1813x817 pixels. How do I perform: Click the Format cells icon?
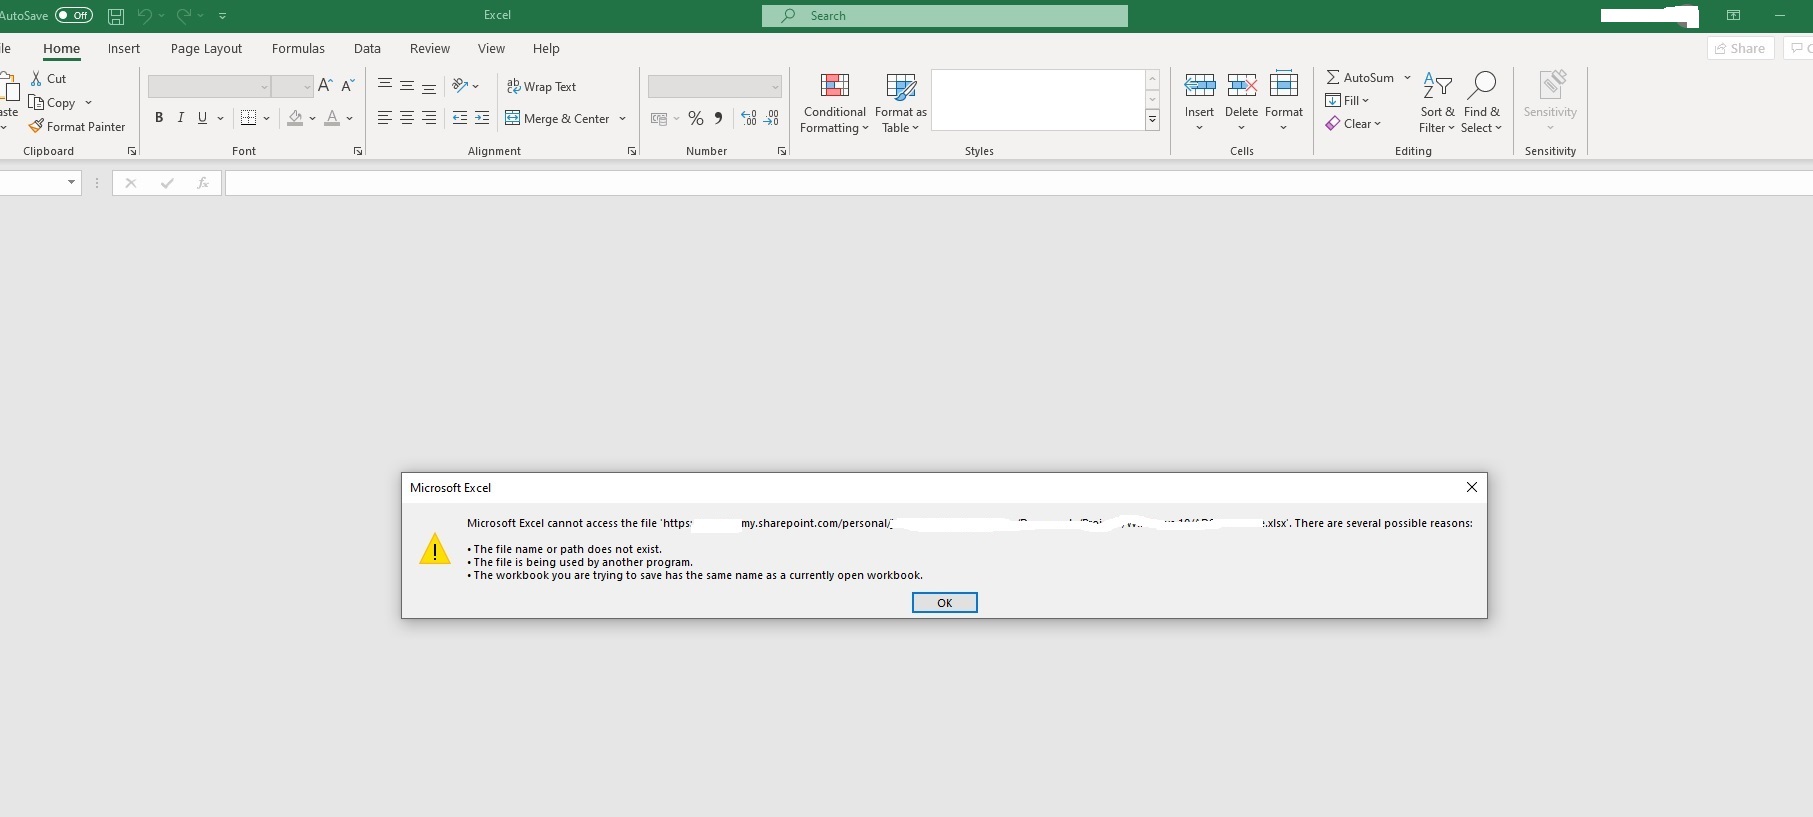(1283, 85)
